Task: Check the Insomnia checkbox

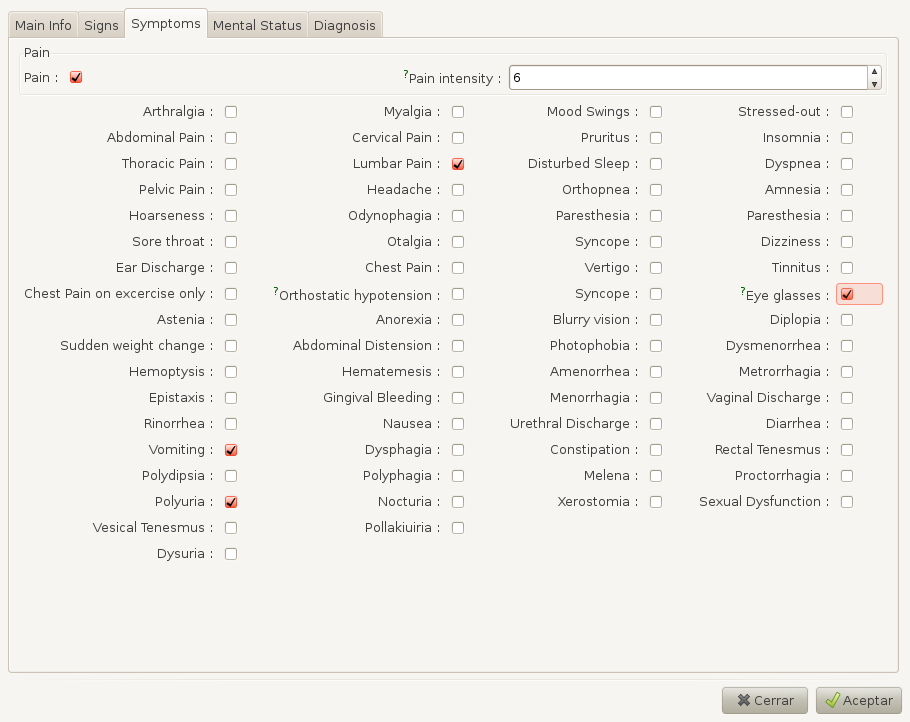Action: coord(847,138)
